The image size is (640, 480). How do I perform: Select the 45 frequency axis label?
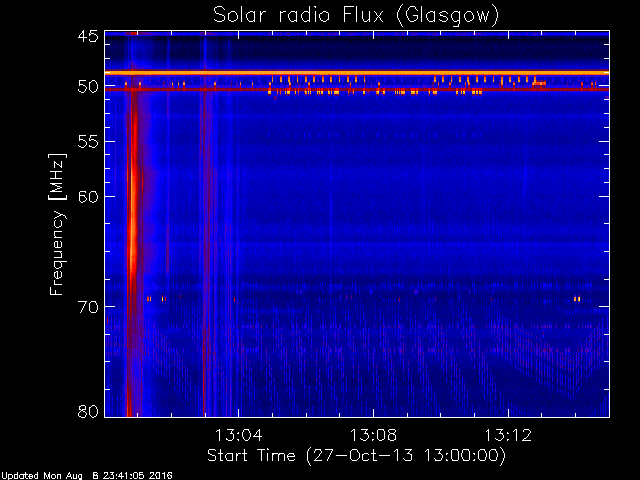(88, 37)
